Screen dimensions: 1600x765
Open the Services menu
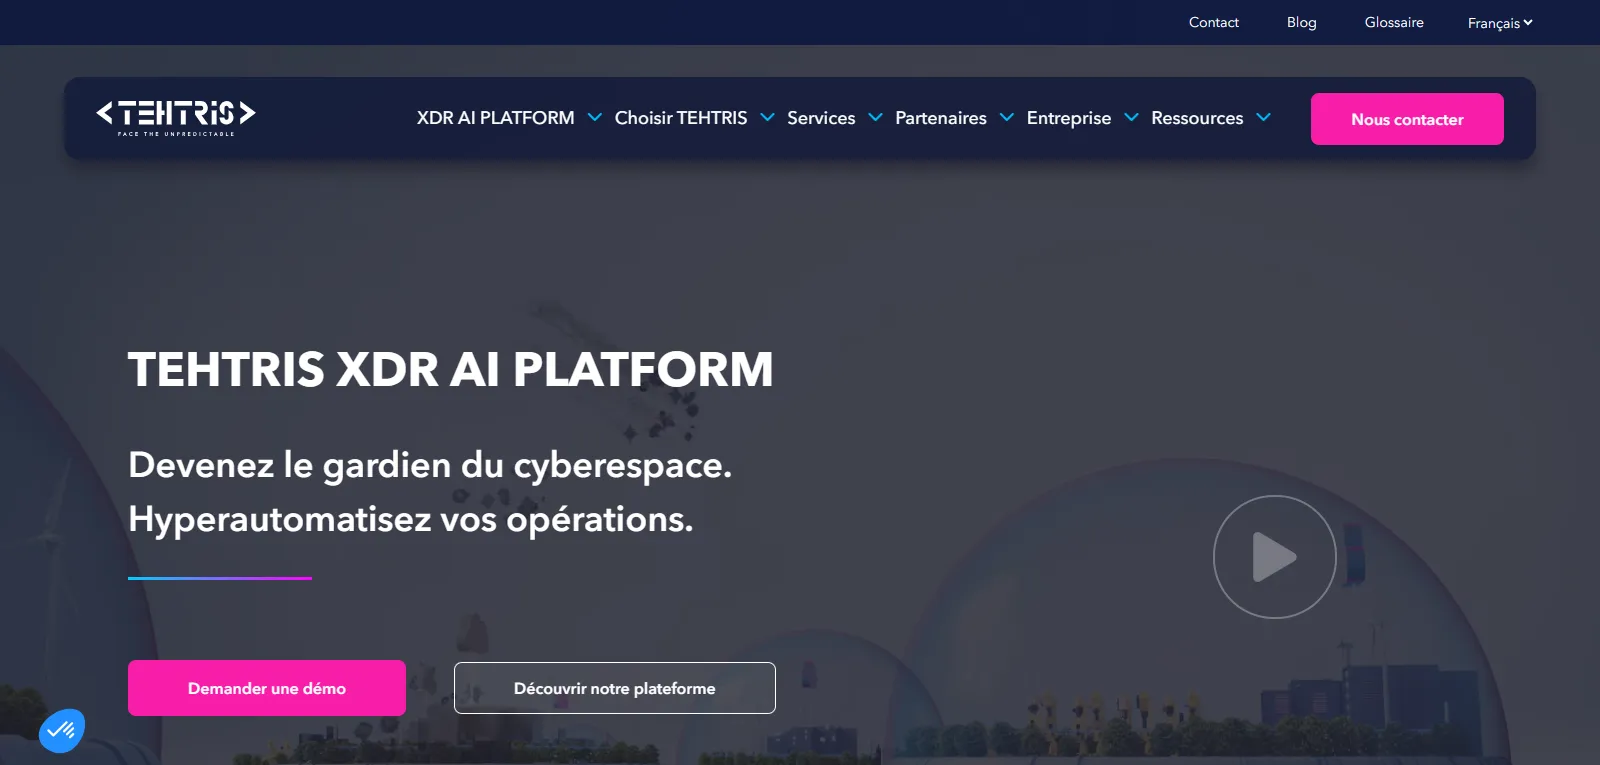821,118
